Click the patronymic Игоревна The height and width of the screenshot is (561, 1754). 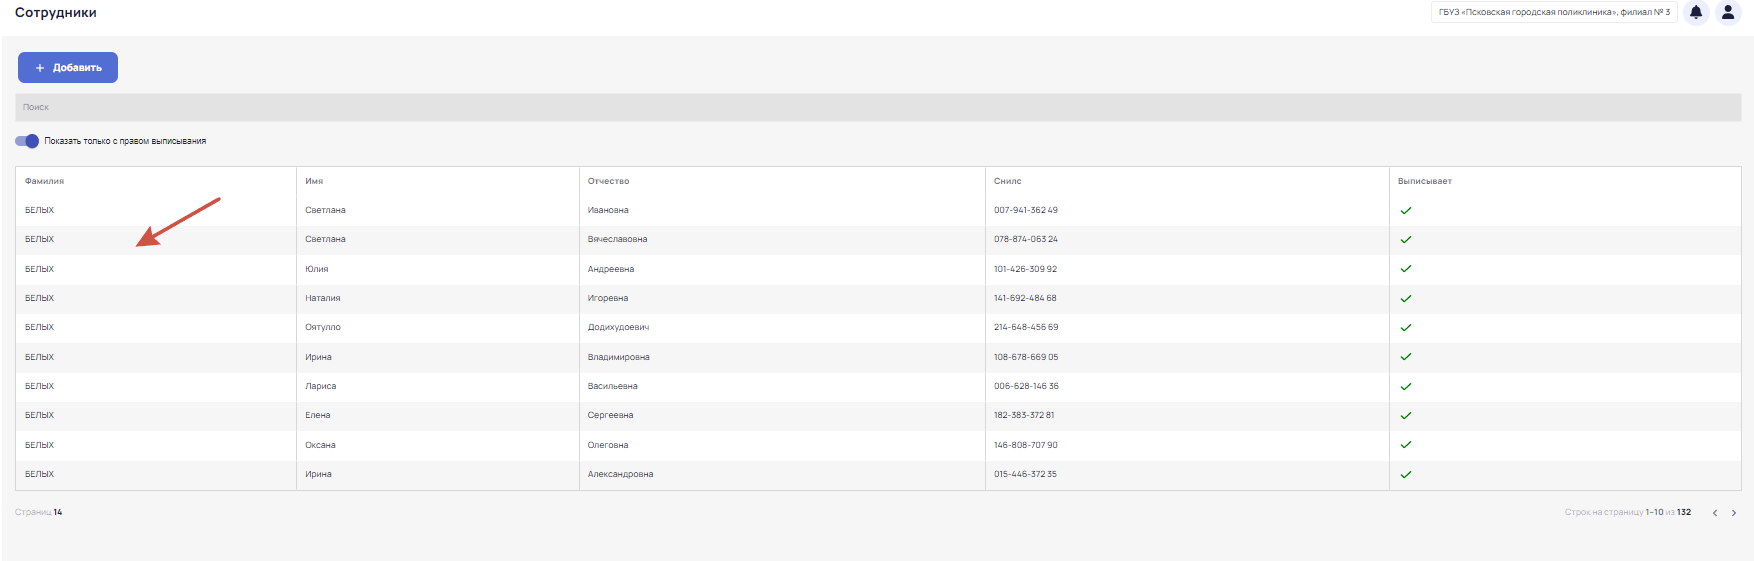point(607,298)
